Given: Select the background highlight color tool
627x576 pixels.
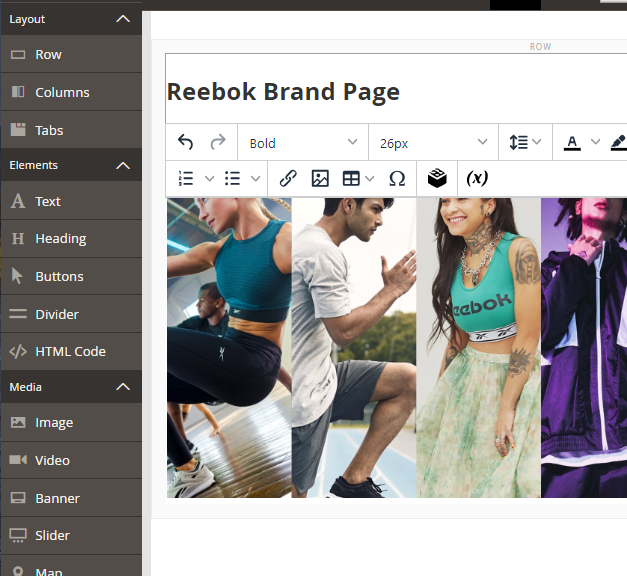Looking at the screenshot, I should [x=619, y=143].
